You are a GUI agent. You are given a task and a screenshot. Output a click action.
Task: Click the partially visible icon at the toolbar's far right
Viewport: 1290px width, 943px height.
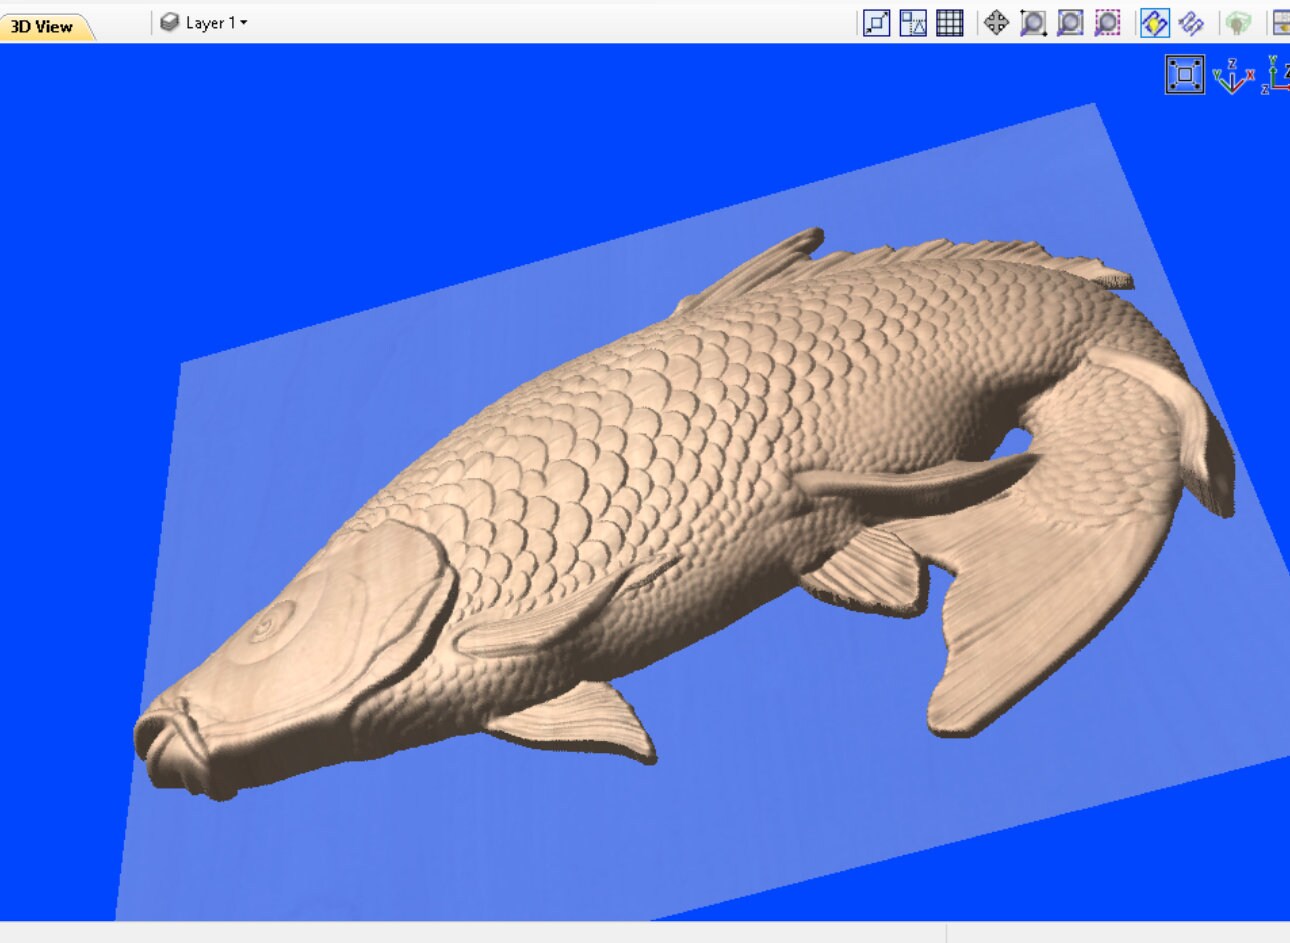coord(1284,23)
